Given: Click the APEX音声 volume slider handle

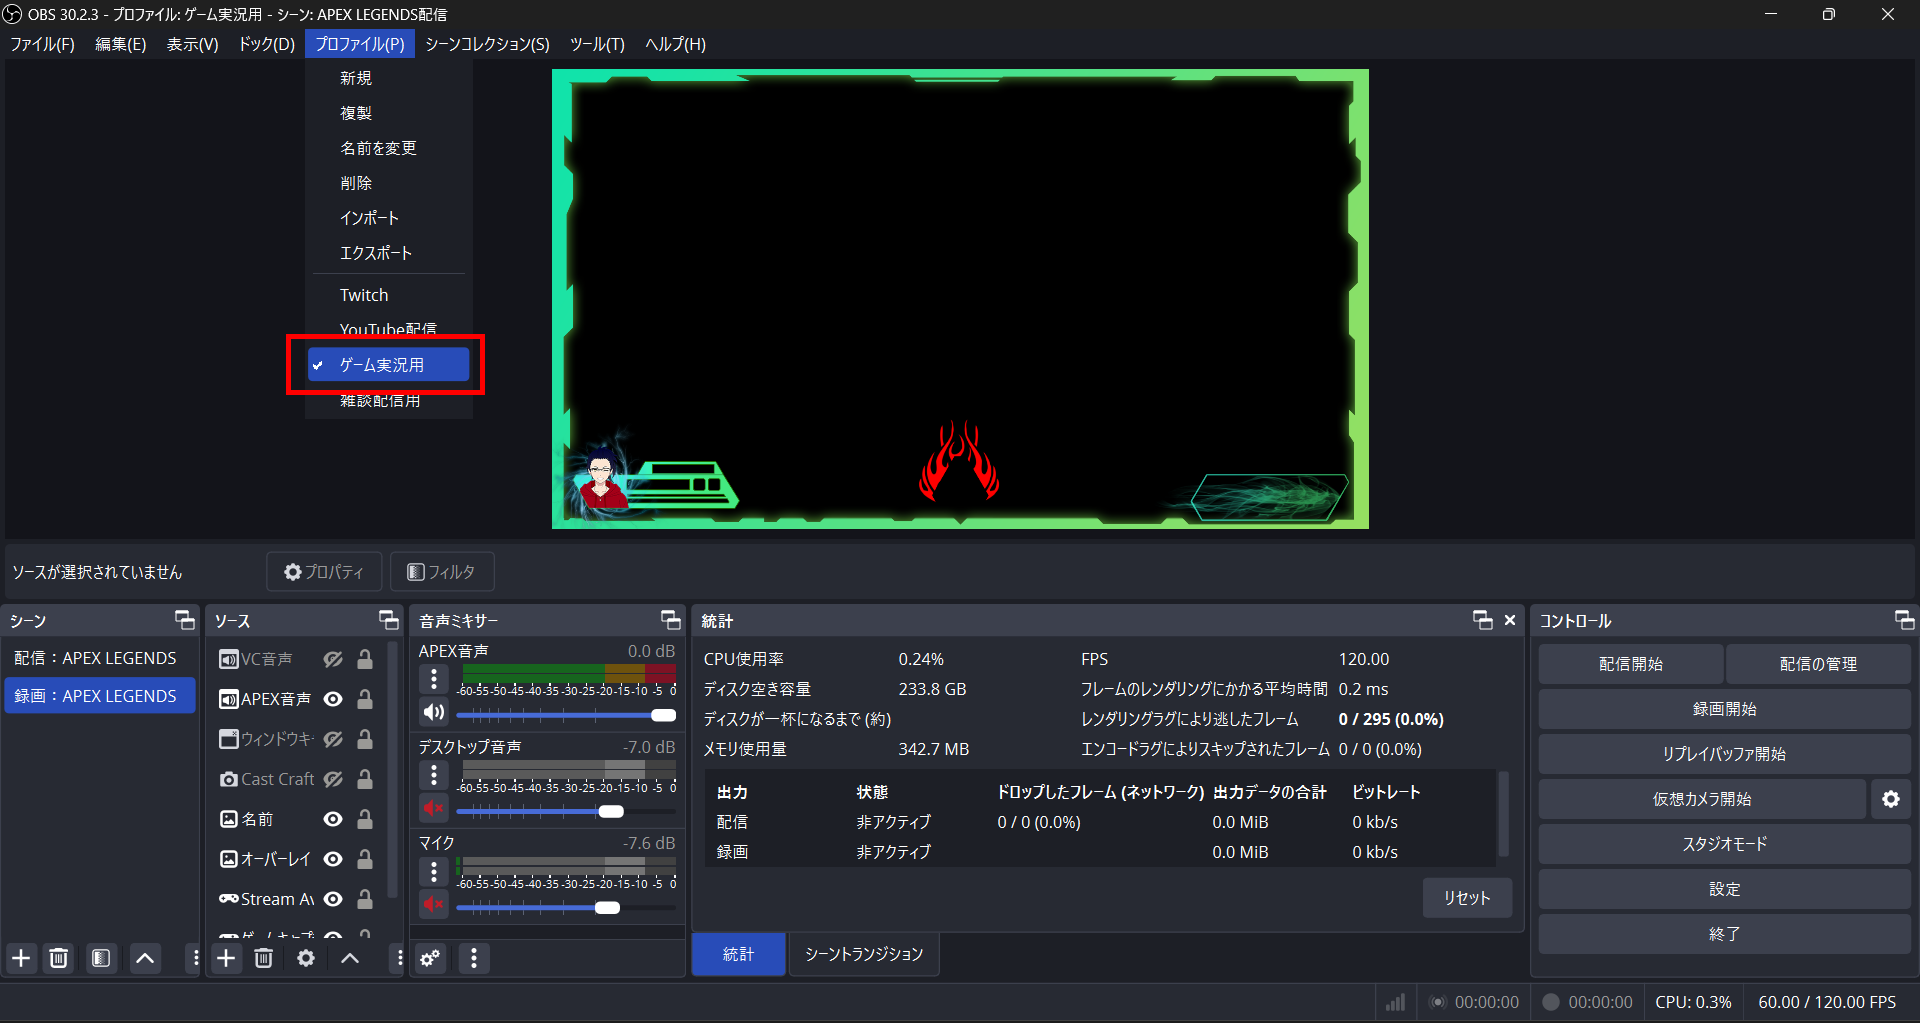Looking at the screenshot, I should click(664, 715).
